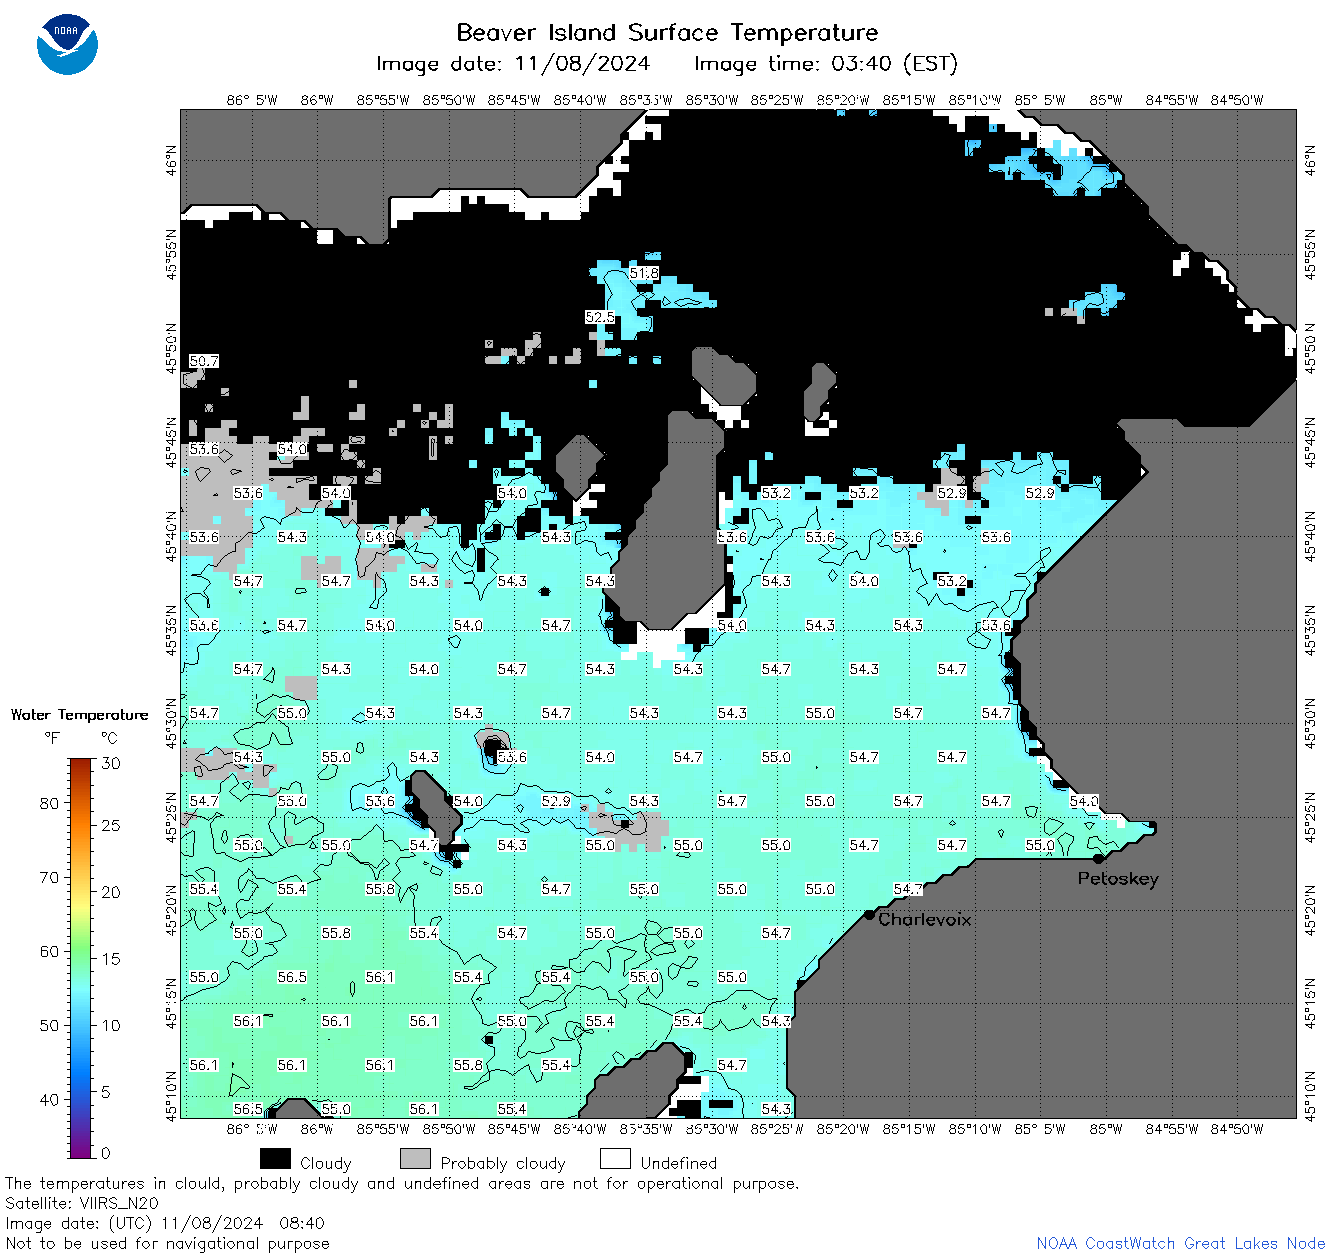The height and width of the screenshot is (1259, 1336).
Task: Click the operational purpose disclaimer sentence
Action: coord(402,1183)
